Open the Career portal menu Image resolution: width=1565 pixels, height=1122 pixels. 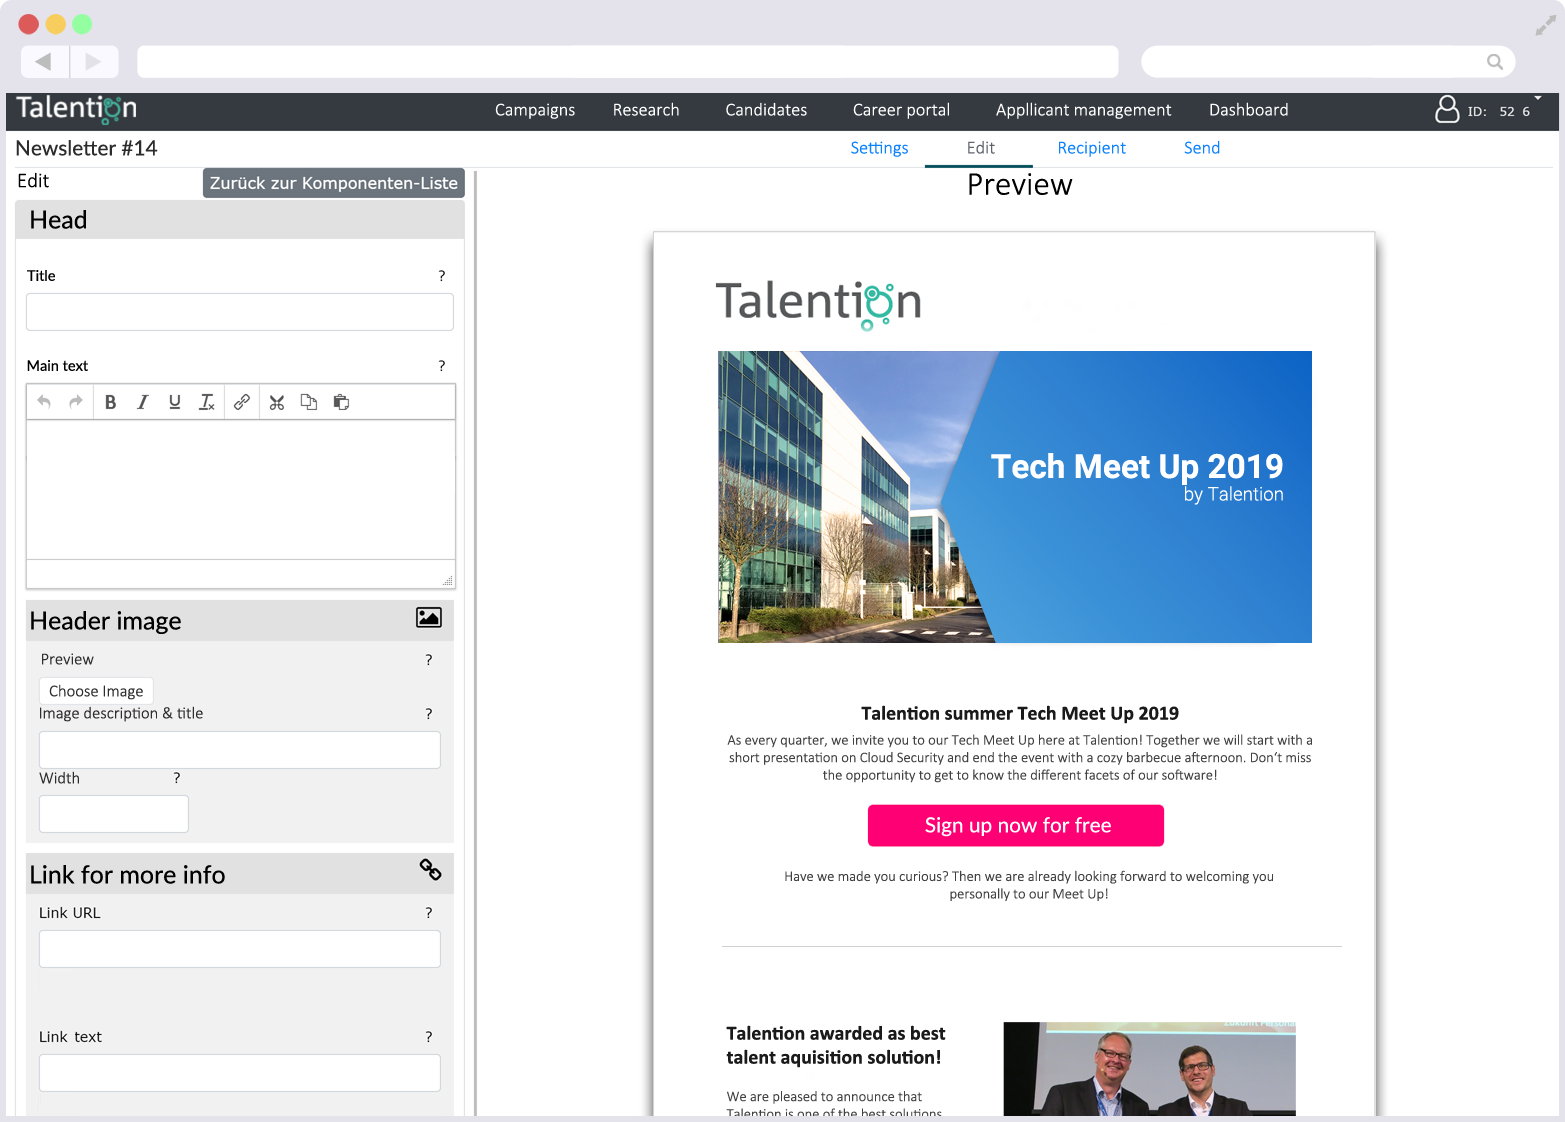[x=901, y=110]
